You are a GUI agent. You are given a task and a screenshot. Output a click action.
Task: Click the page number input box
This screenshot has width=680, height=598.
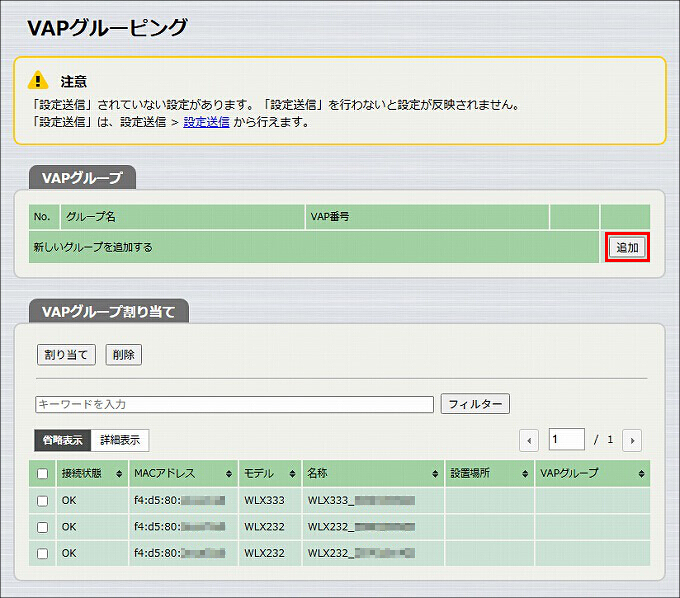tap(566, 439)
